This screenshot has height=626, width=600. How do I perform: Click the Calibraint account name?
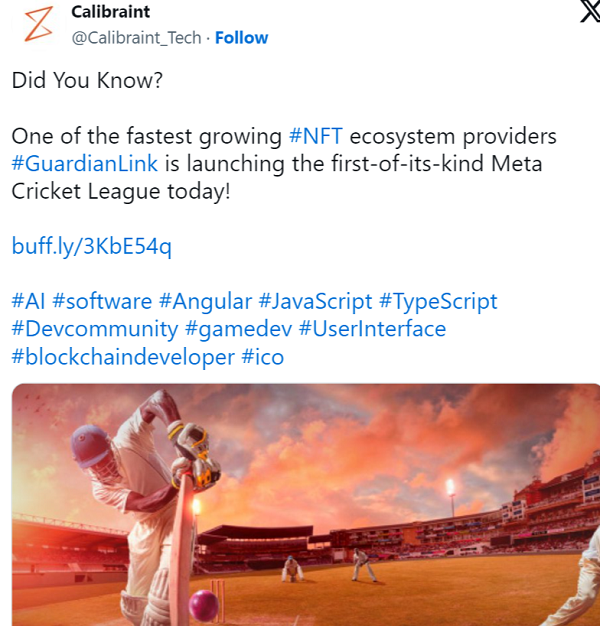111,12
